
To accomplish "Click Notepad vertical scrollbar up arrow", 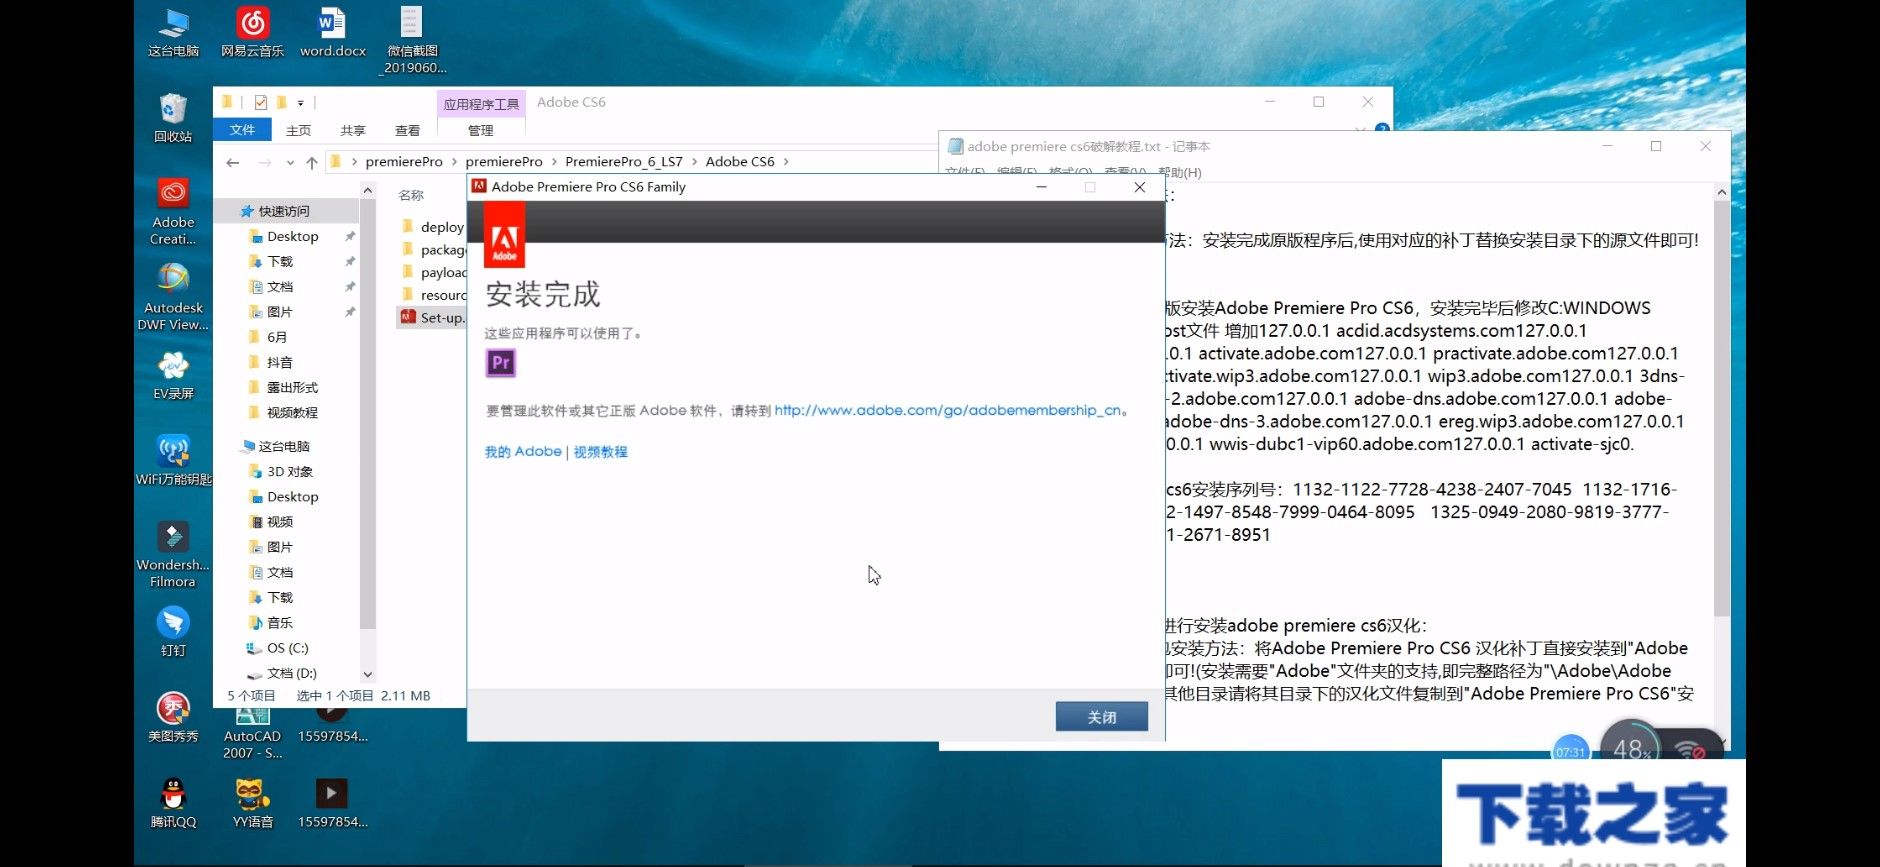I will tap(1721, 192).
